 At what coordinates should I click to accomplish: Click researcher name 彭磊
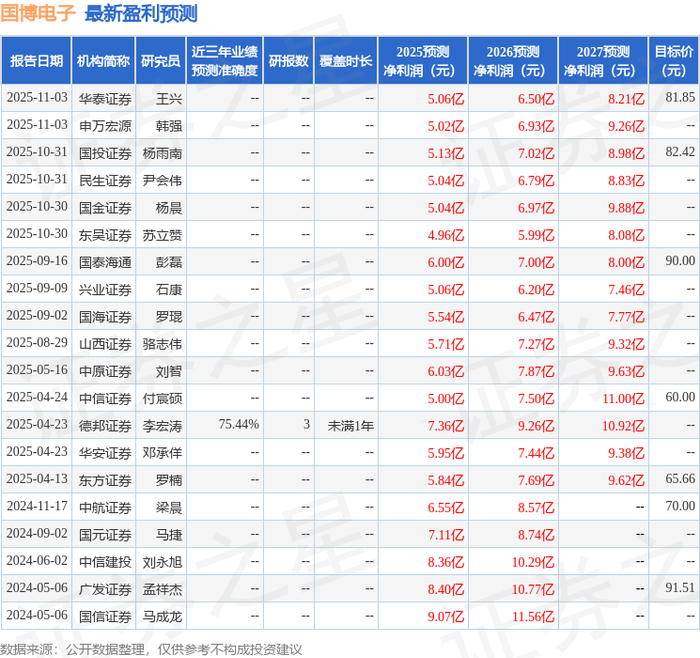click(x=169, y=262)
